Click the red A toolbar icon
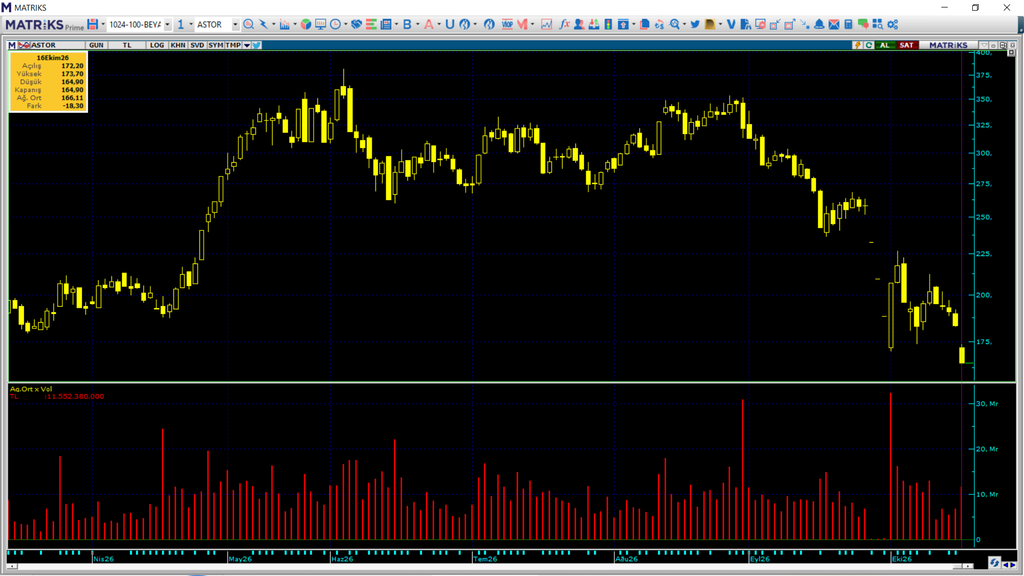 pyautogui.click(x=428, y=24)
